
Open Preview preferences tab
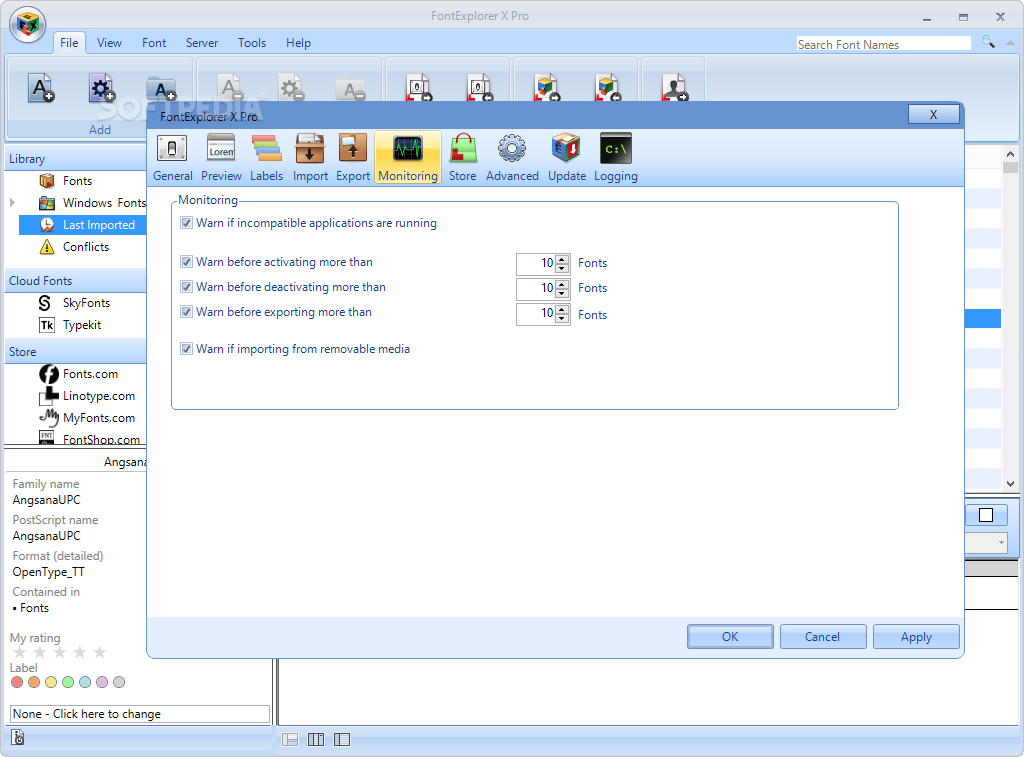click(221, 157)
